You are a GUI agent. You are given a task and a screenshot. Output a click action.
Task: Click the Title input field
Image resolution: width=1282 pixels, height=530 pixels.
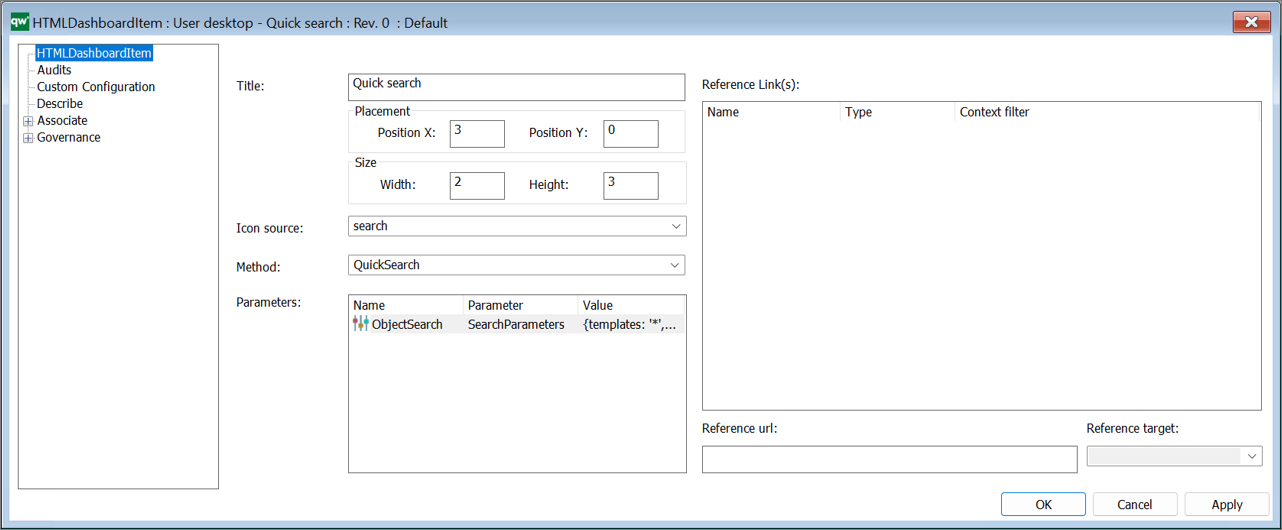(517, 87)
